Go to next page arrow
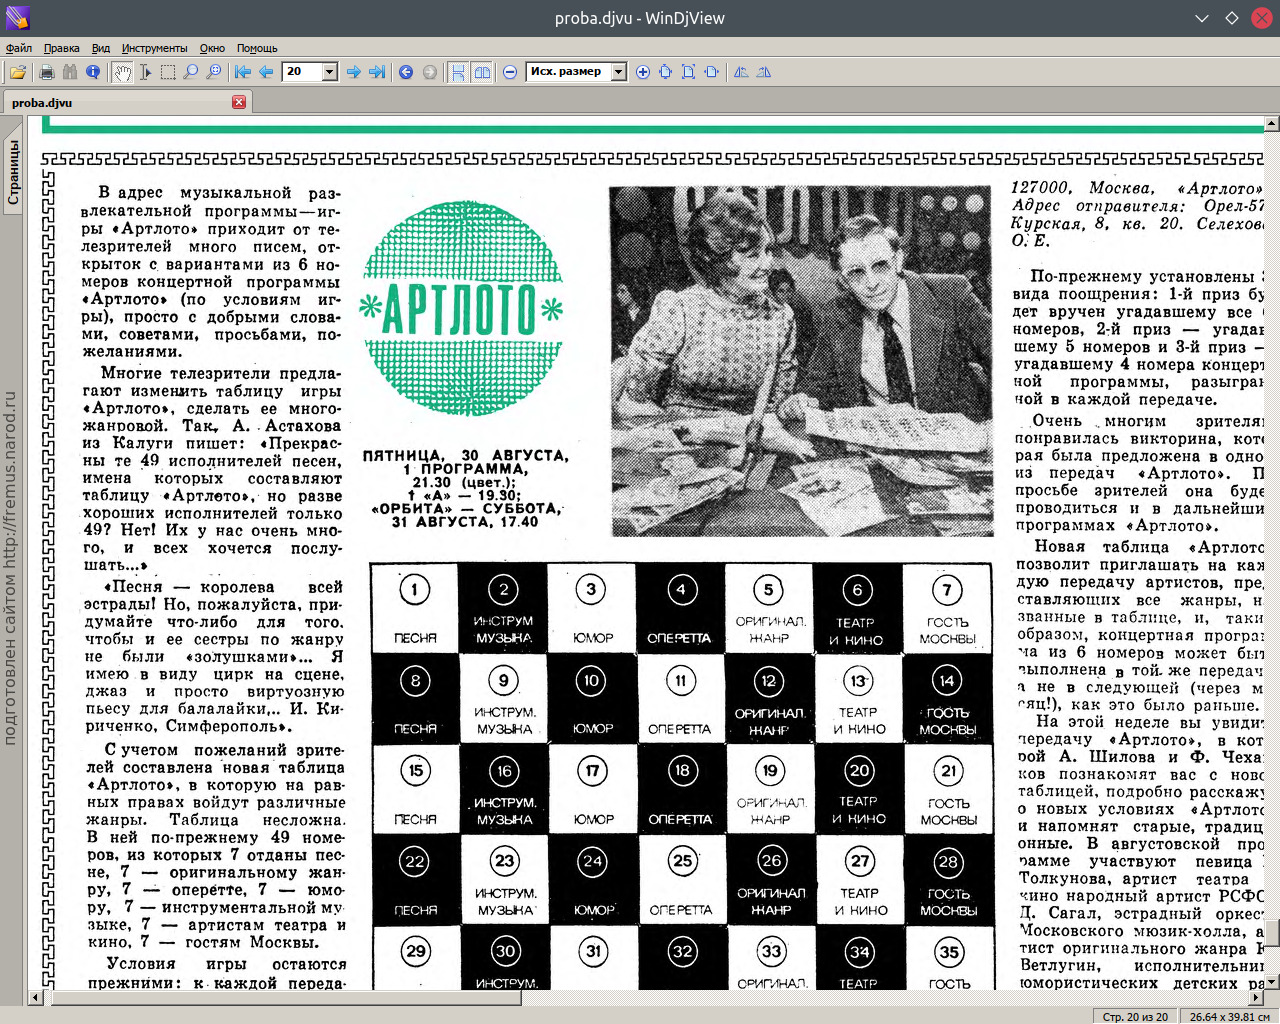This screenshot has width=1280, height=1024. [x=353, y=72]
